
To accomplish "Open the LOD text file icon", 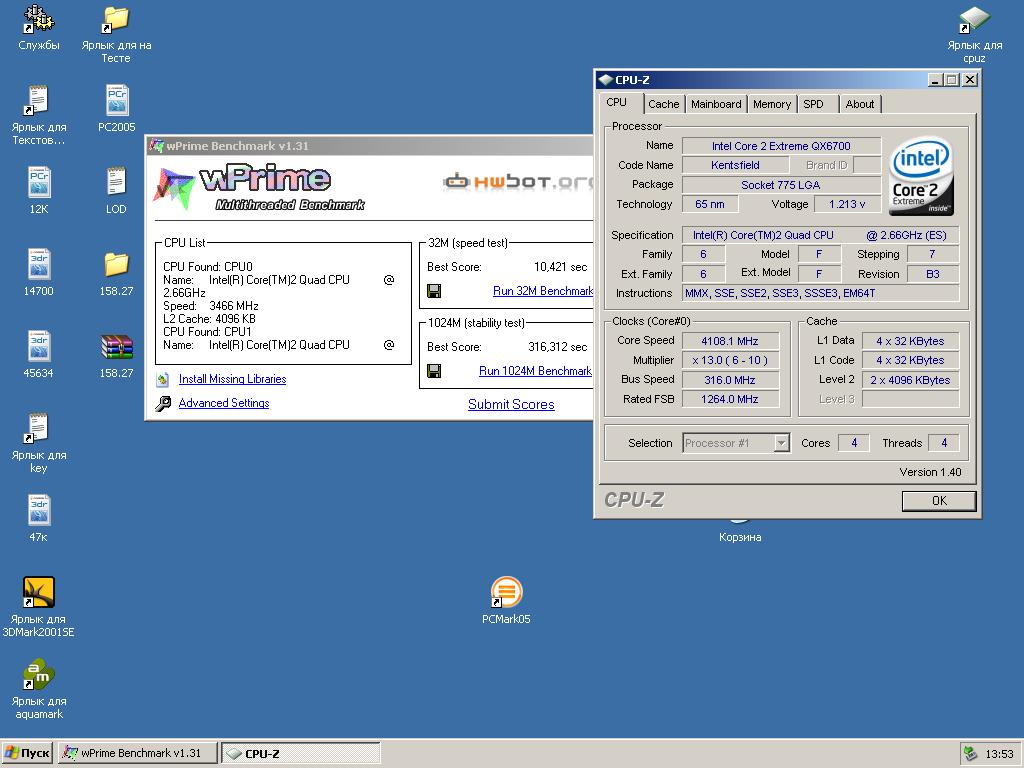I will (x=116, y=183).
